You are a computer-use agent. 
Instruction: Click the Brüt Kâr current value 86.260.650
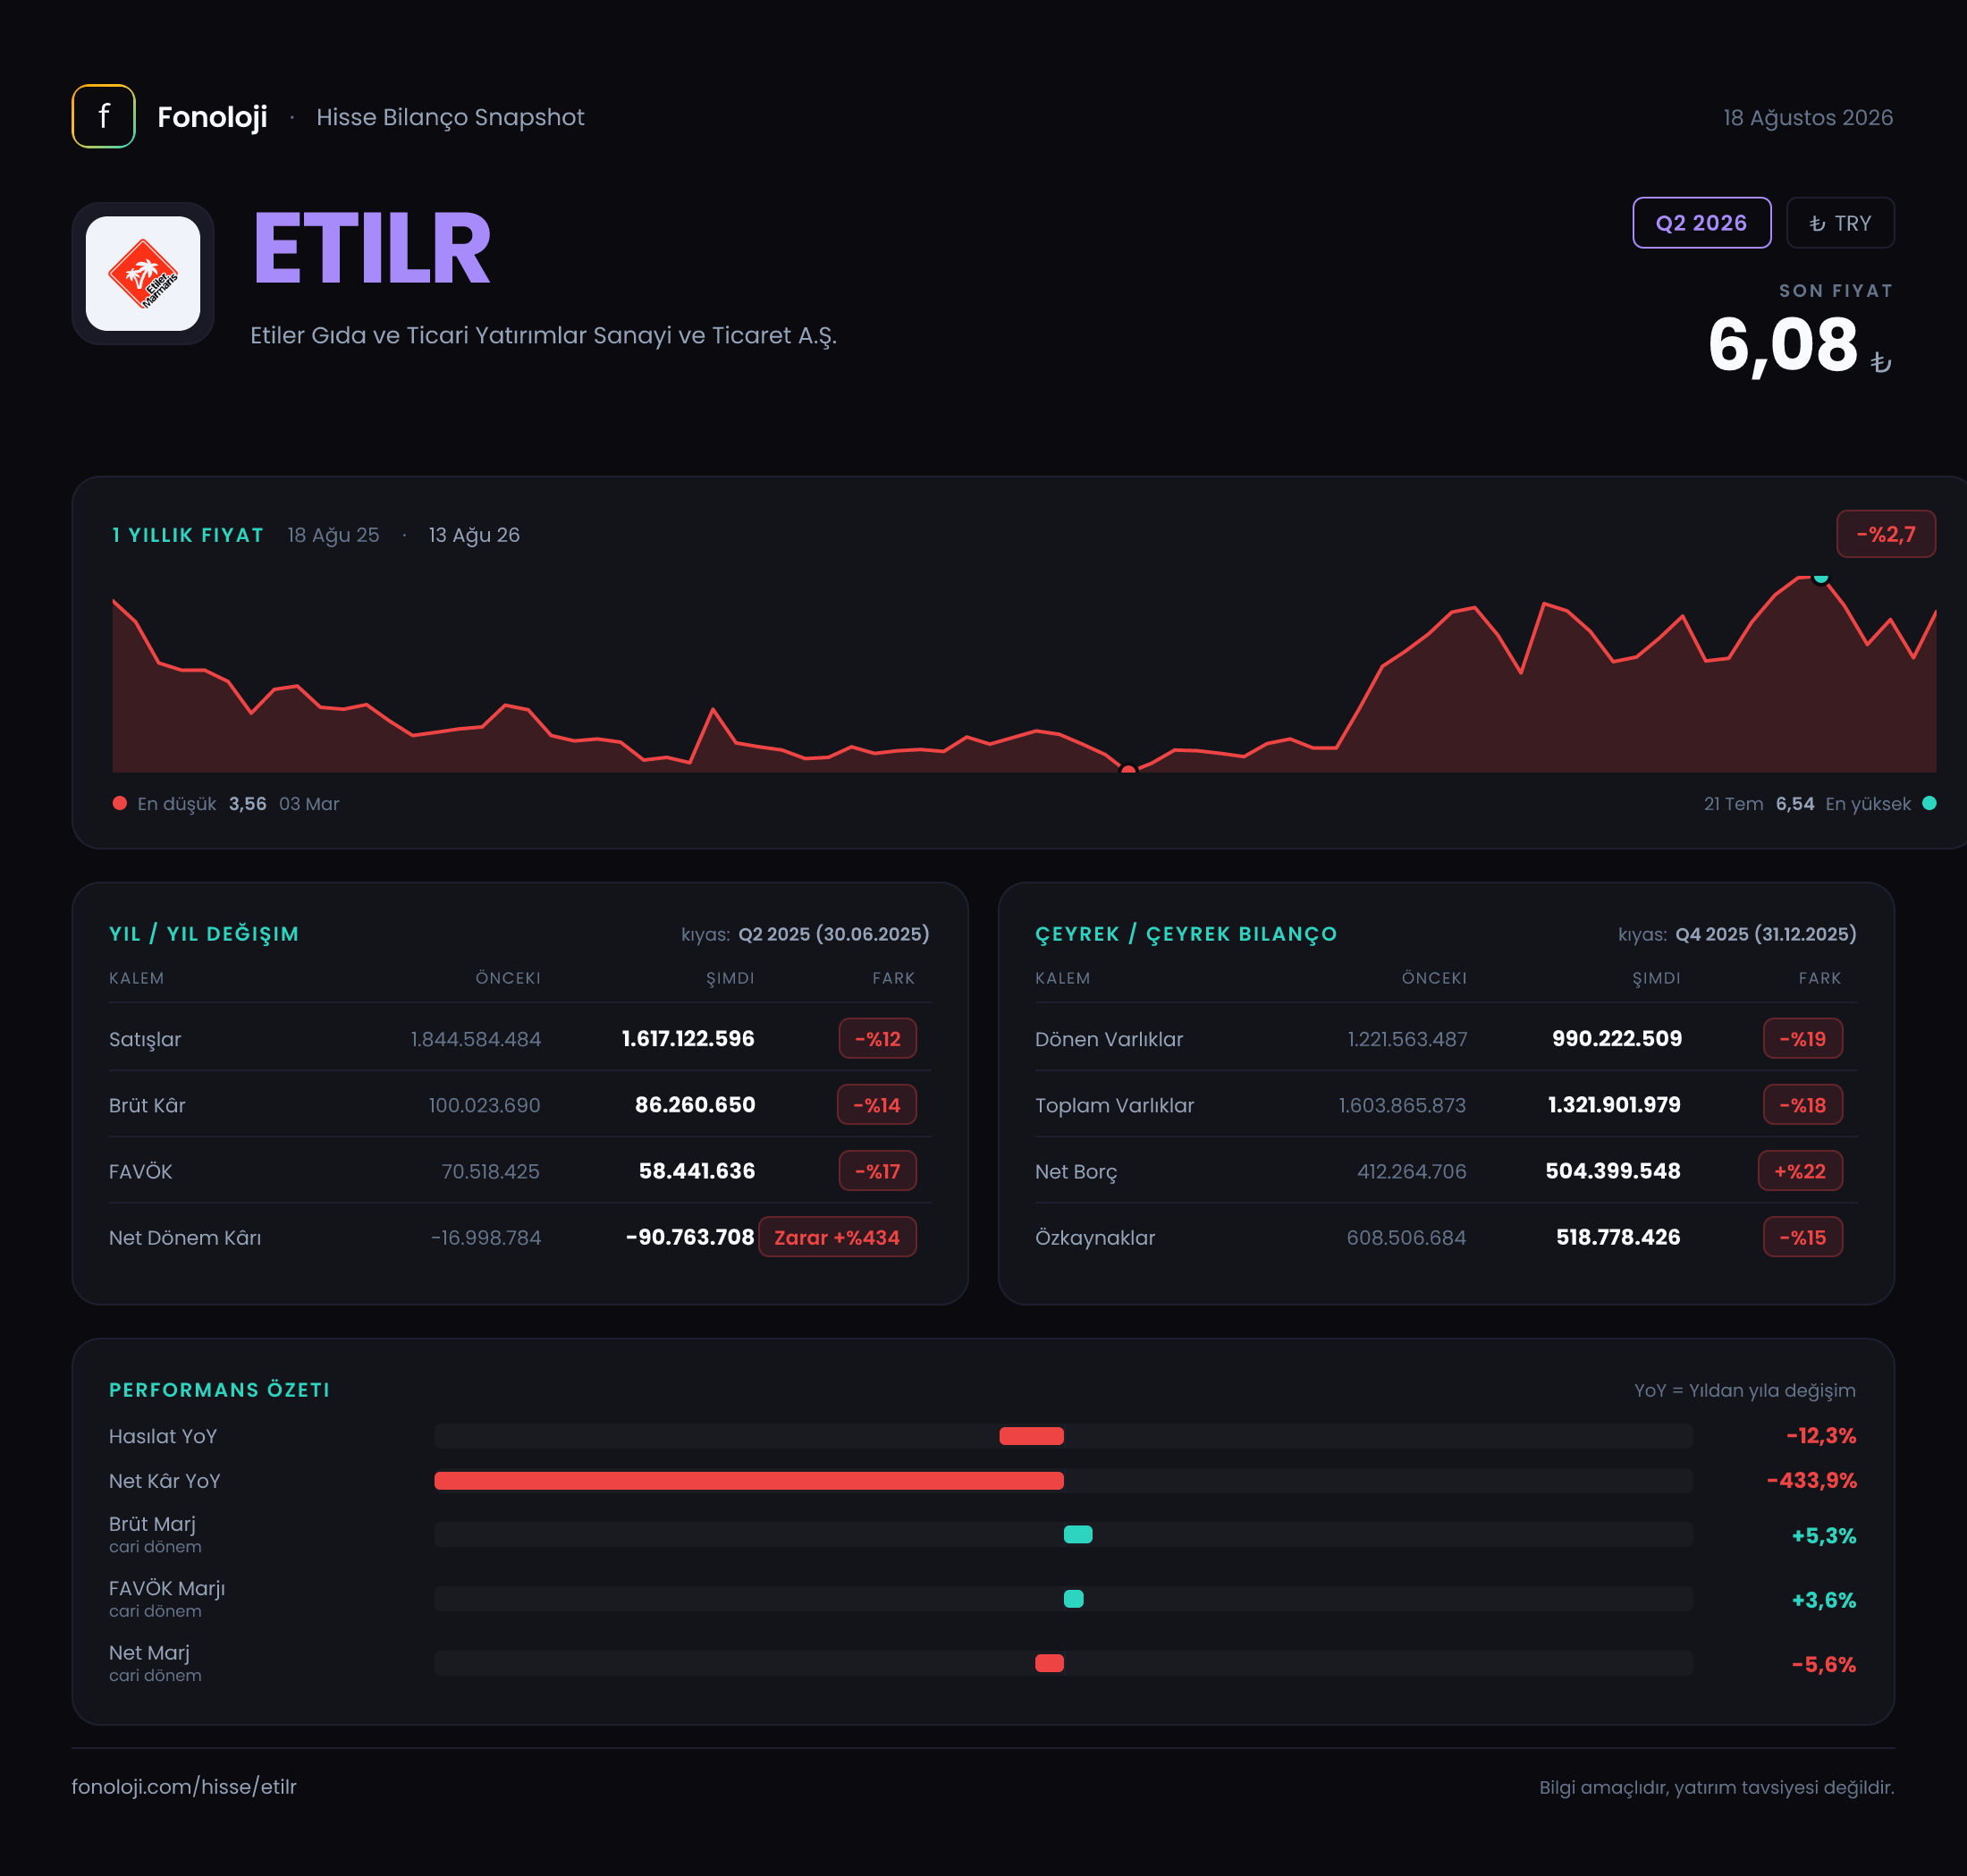[695, 1104]
